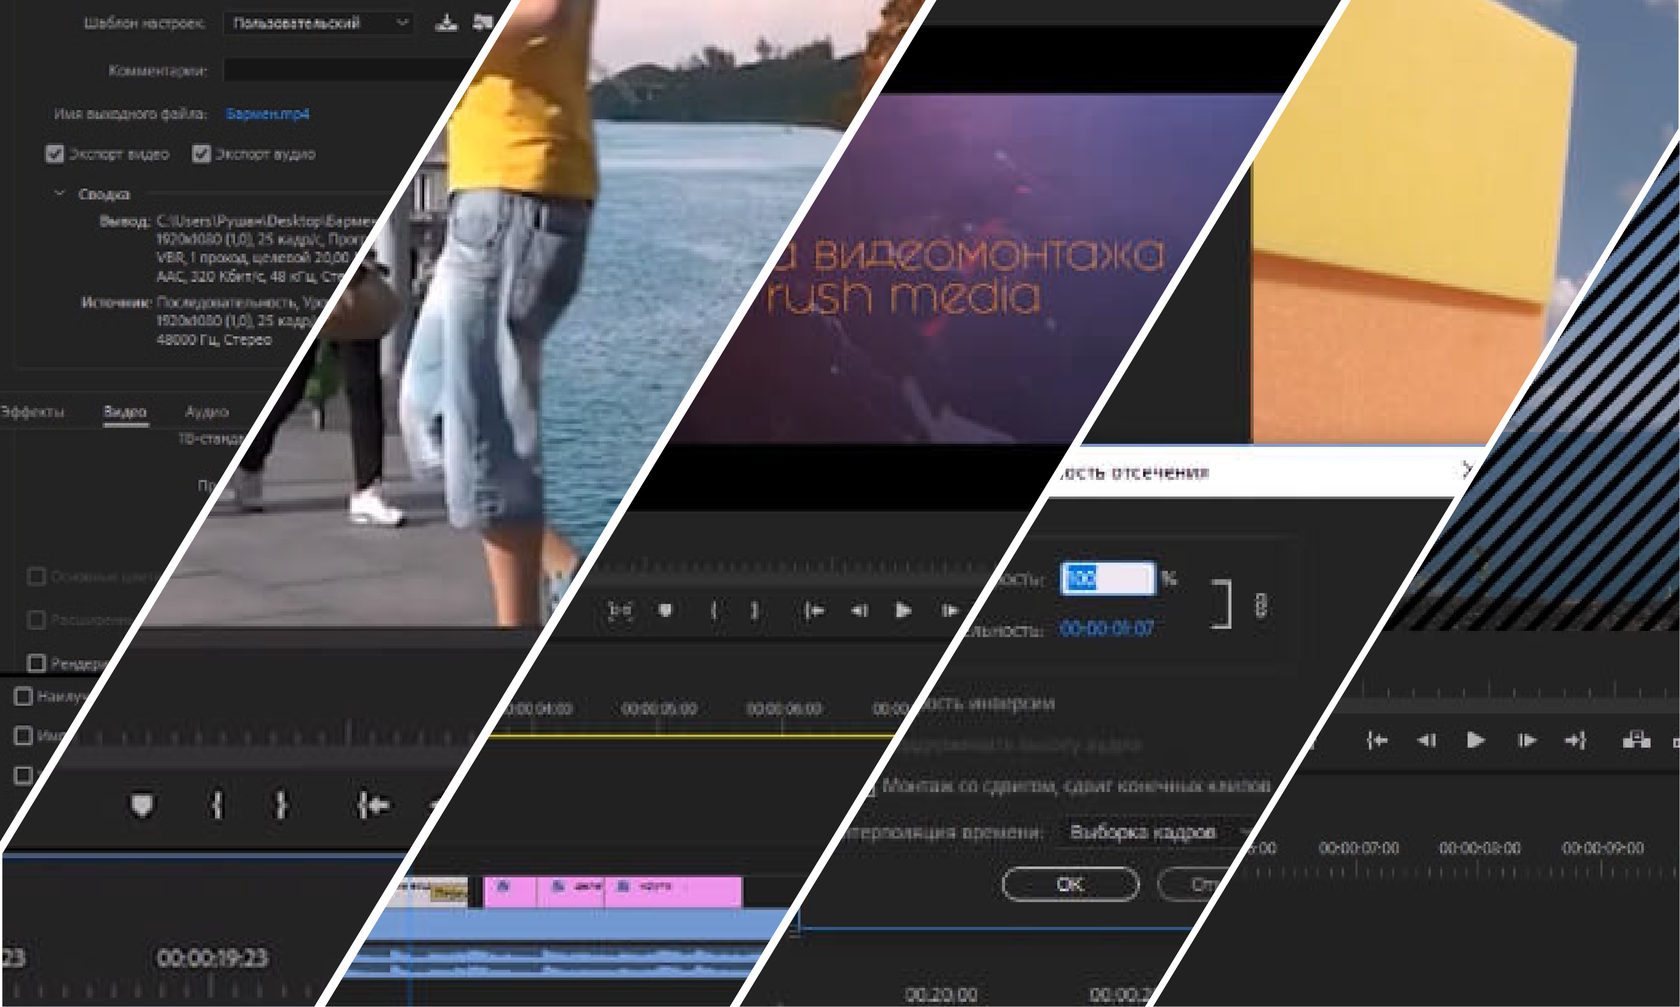Viewport: 1680px width, 1007px height.
Task: Click the 00:00:07:00 mark on the timeline ruler
Action: pyautogui.click(x=1359, y=848)
